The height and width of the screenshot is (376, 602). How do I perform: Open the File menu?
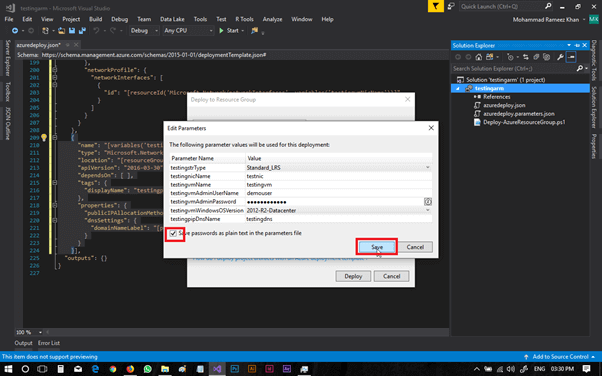[8, 19]
